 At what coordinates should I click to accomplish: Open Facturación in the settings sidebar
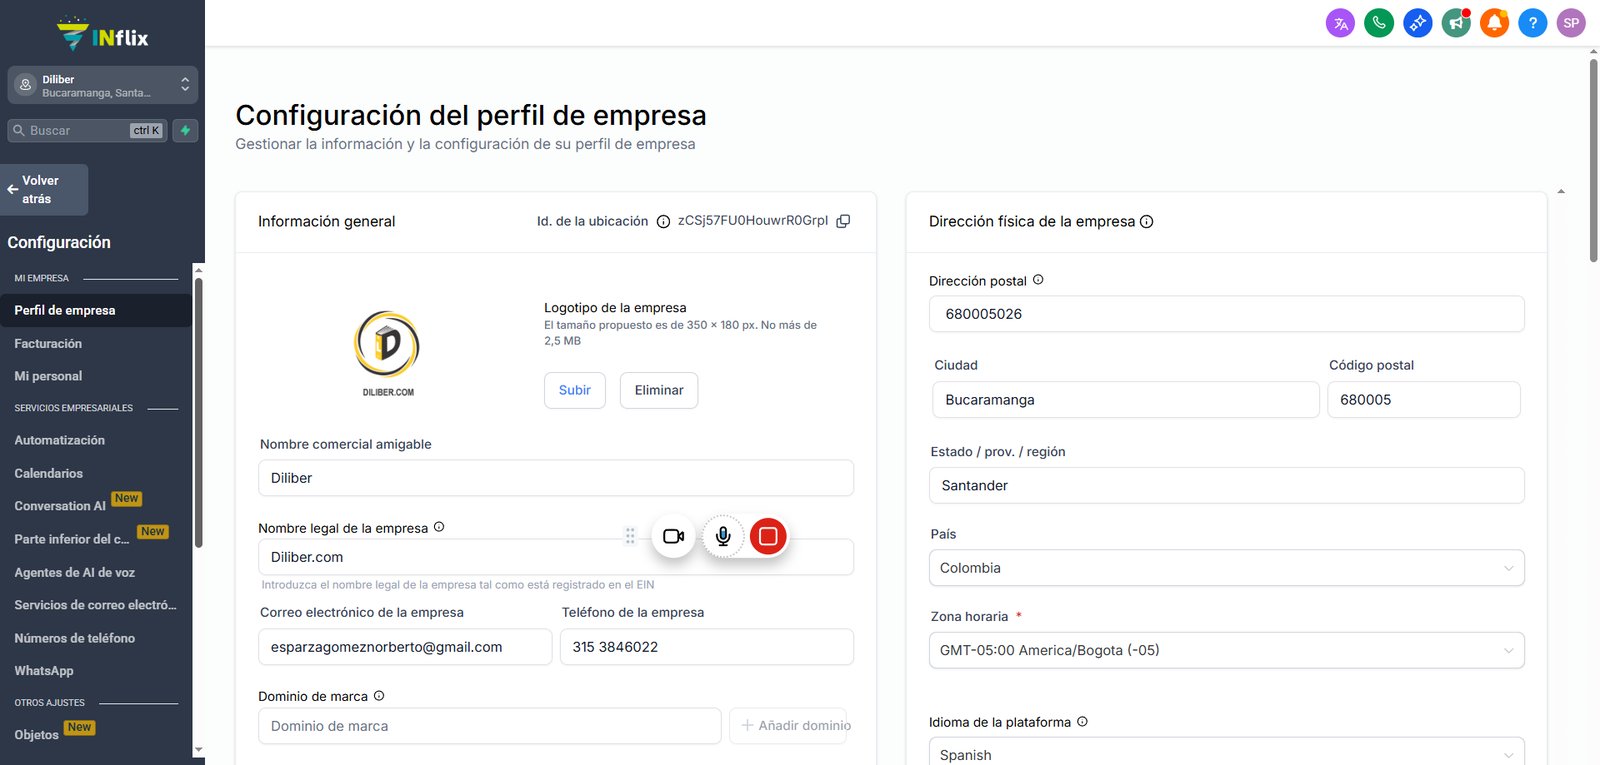click(x=48, y=344)
